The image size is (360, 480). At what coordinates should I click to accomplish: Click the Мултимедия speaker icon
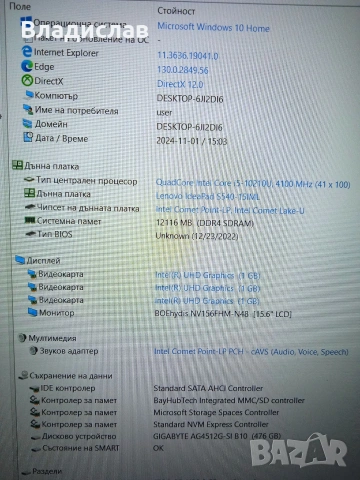(x=22, y=338)
